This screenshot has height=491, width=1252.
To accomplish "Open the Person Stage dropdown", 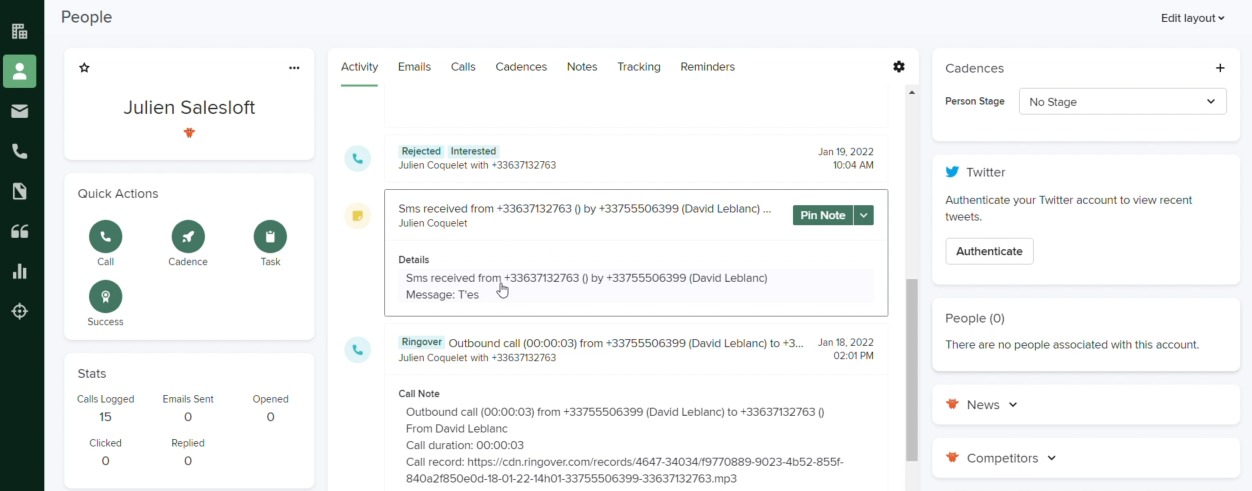I will coord(1122,102).
